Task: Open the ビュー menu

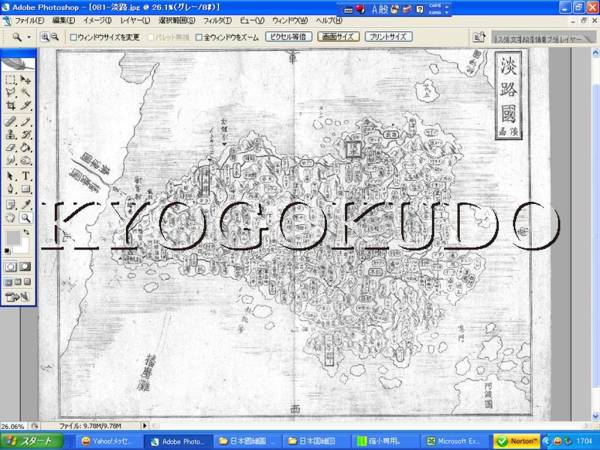Action: pos(252,20)
